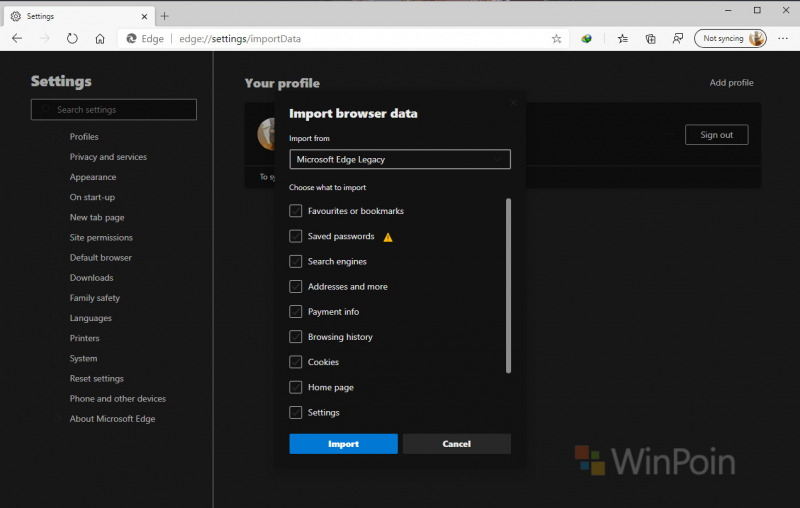Open On start-up settings
Viewport: 800px width, 508px height.
92,197
